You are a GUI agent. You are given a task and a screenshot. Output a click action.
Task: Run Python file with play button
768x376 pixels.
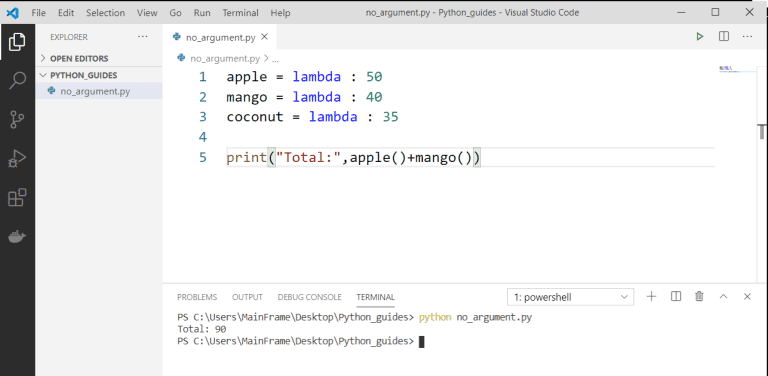[700, 37]
